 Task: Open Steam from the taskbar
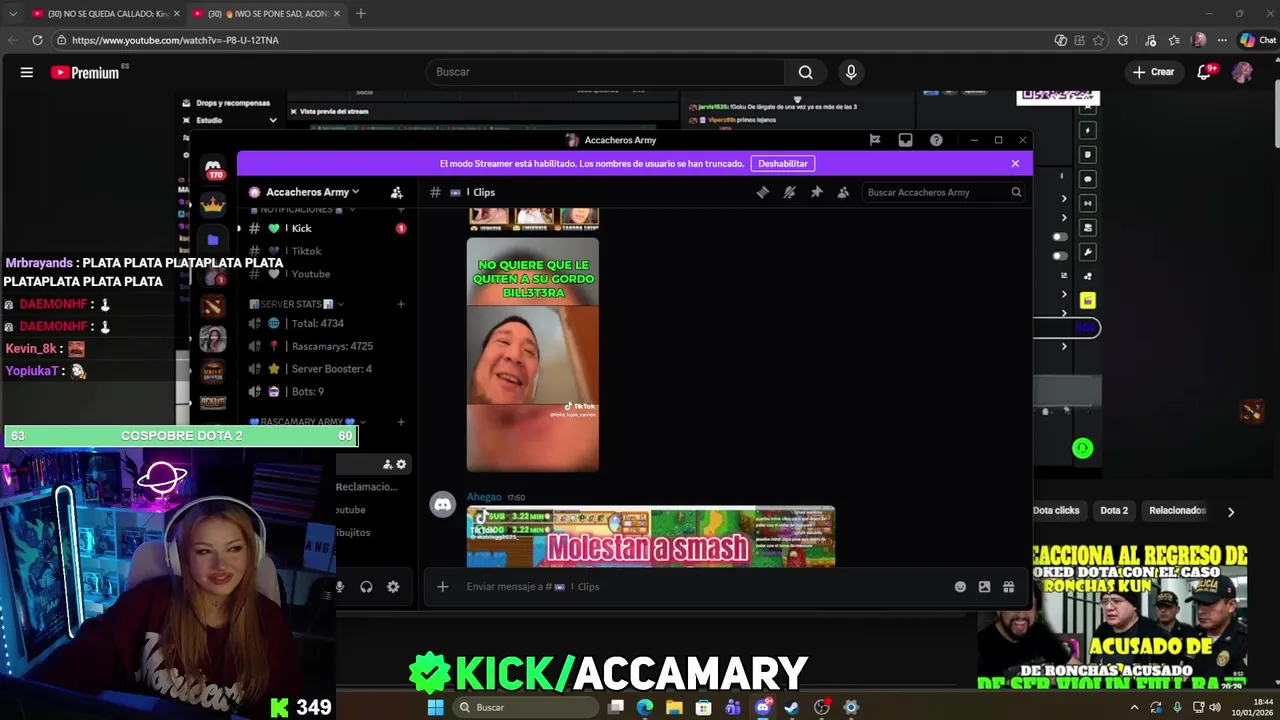click(x=792, y=707)
